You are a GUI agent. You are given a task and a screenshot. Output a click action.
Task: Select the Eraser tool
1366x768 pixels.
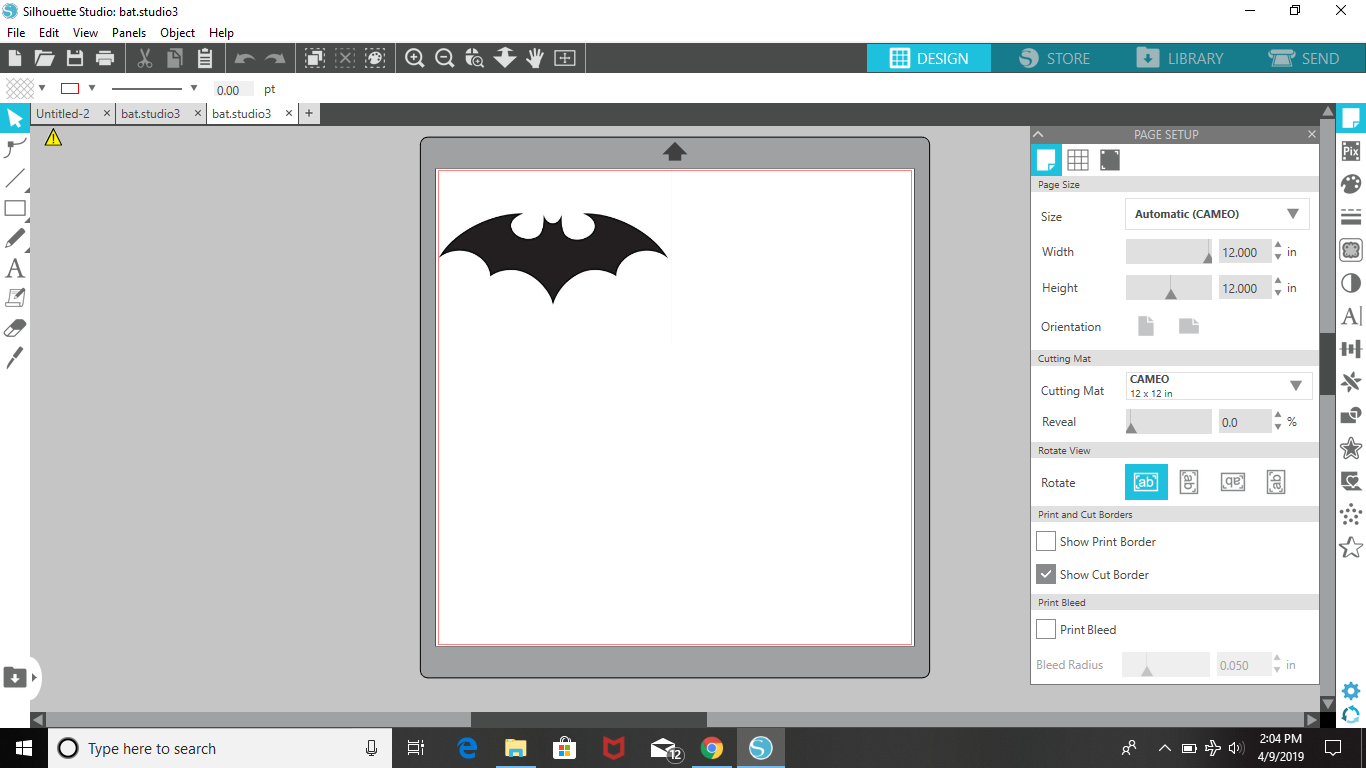click(x=15, y=328)
